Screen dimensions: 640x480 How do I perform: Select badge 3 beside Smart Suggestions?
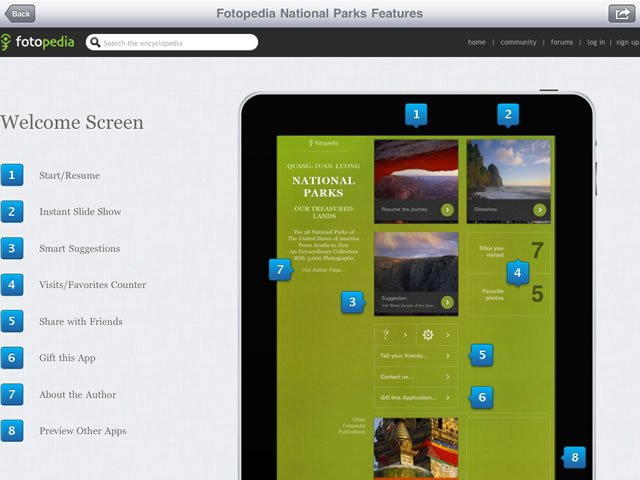click(x=12, y=248)
